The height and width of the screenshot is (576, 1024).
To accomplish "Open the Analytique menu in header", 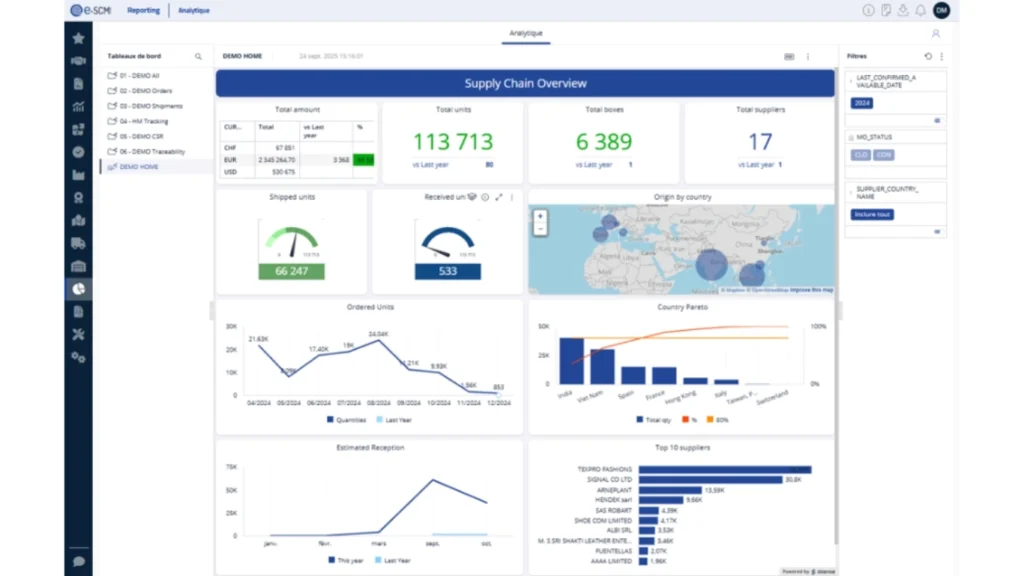I will click(194, 10).
